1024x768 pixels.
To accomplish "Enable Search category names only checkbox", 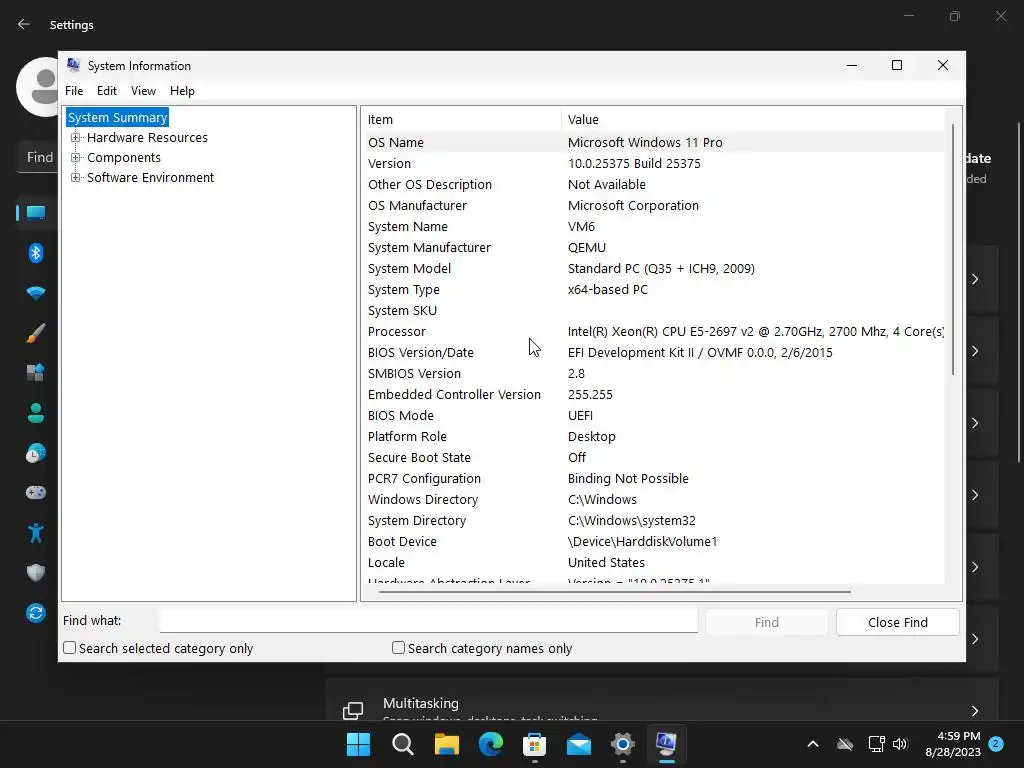I will point(398,648).
